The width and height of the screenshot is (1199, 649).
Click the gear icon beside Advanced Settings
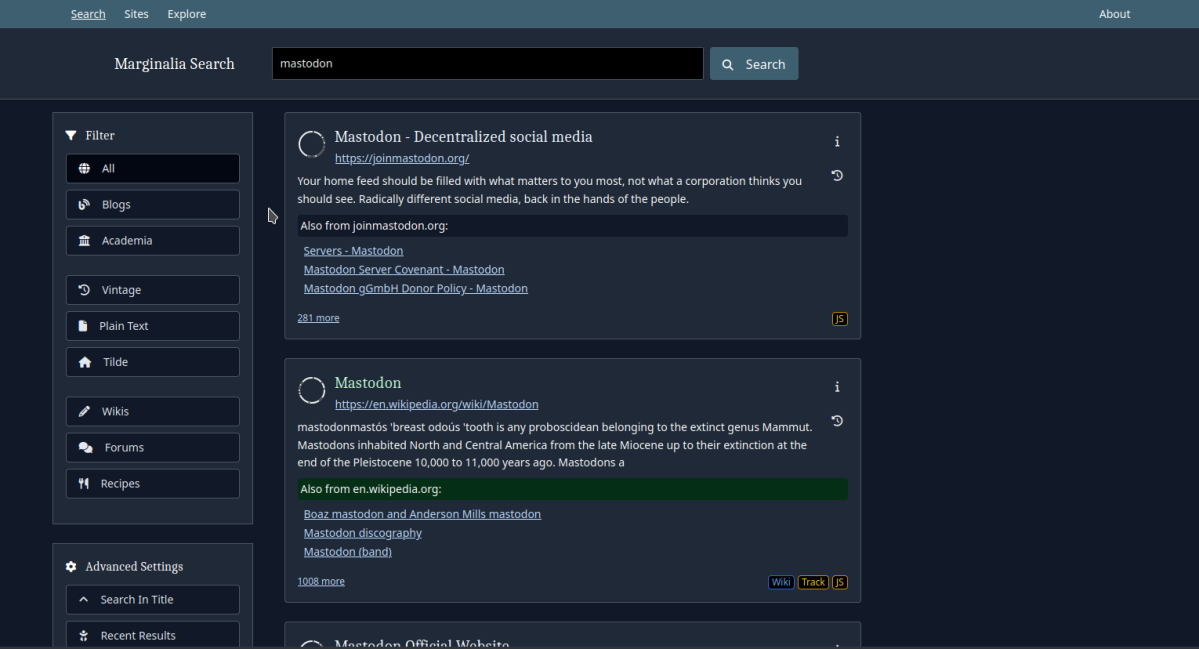71,566
